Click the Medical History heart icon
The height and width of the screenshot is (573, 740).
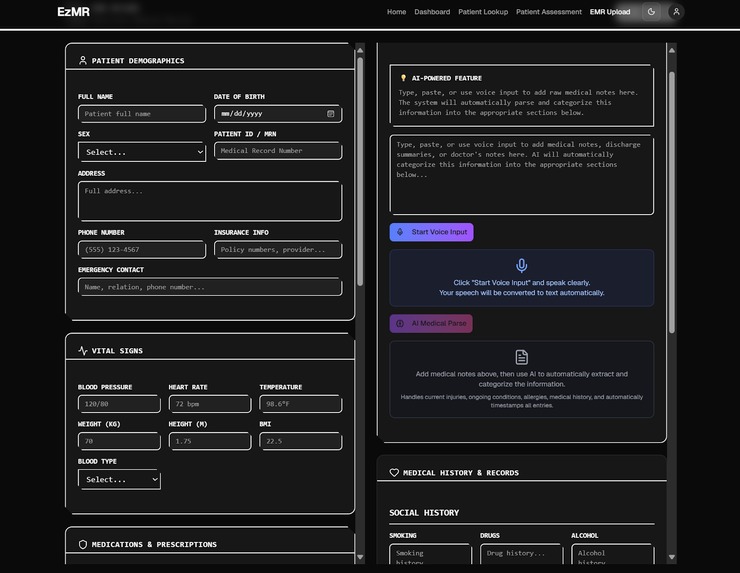tap(394, 472)
